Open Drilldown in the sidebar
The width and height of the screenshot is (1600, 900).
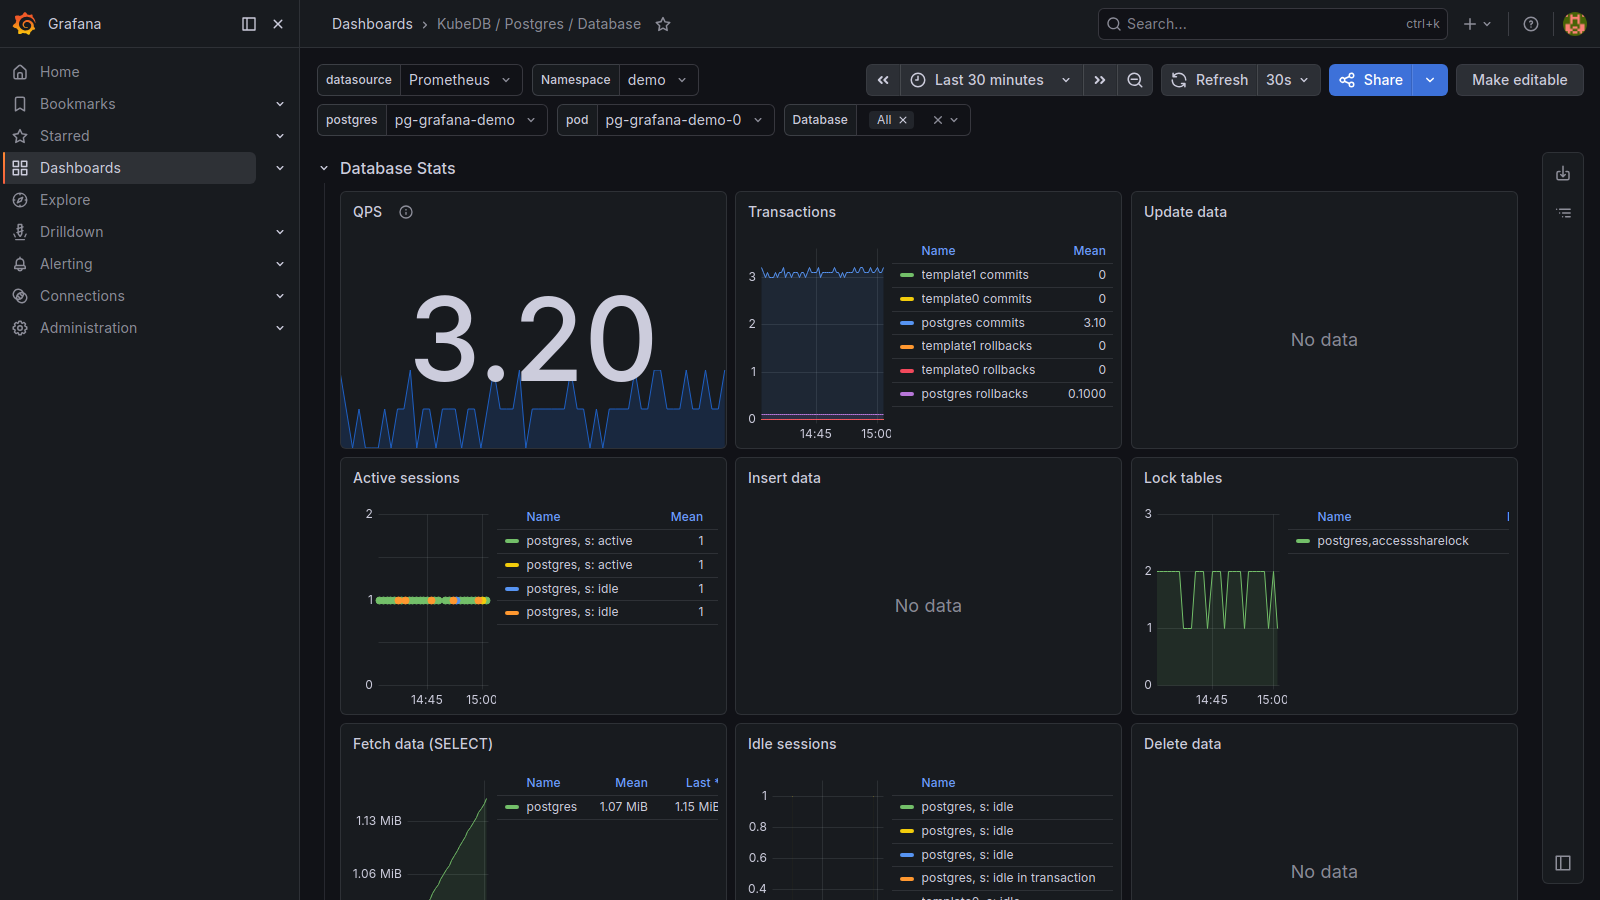click(72, 232)
